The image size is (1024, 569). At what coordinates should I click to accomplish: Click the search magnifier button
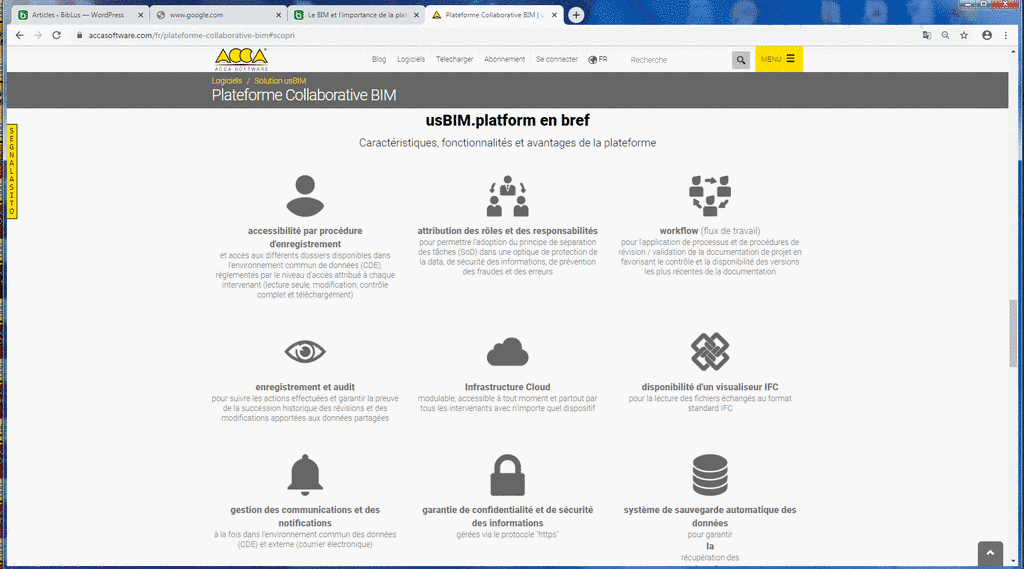pyautogui.click(x=741, y=59)
